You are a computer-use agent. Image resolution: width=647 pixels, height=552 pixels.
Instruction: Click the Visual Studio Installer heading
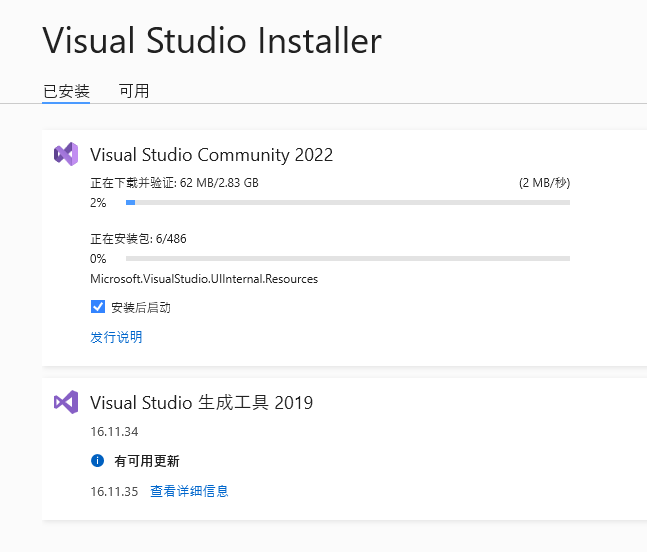[x=212, y=40]
